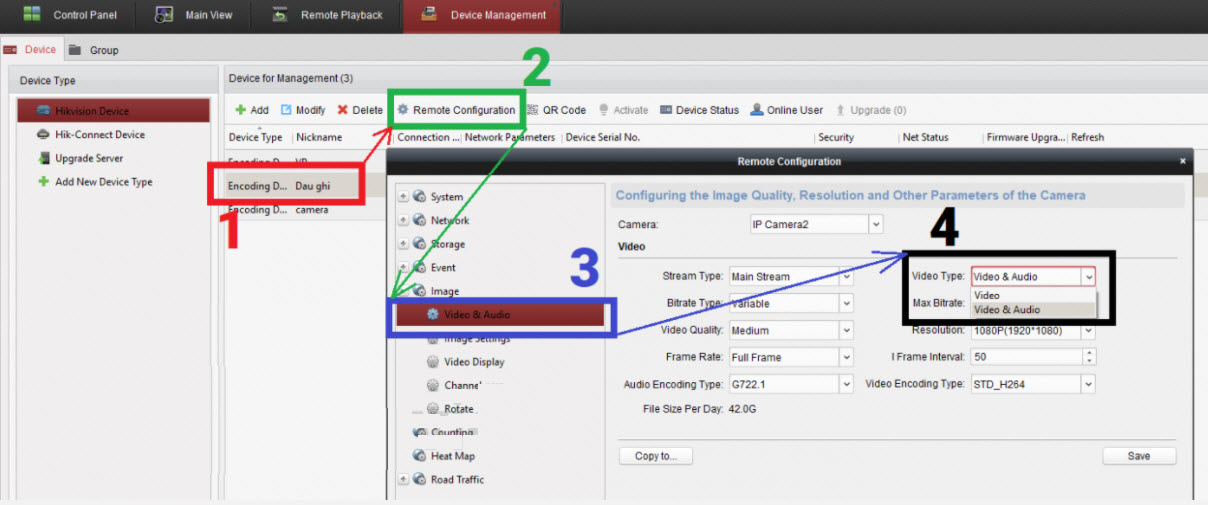Viewport: 1208px width, 505px height.
Task: Click the Add device plus icon
Action: pos(241,110)
